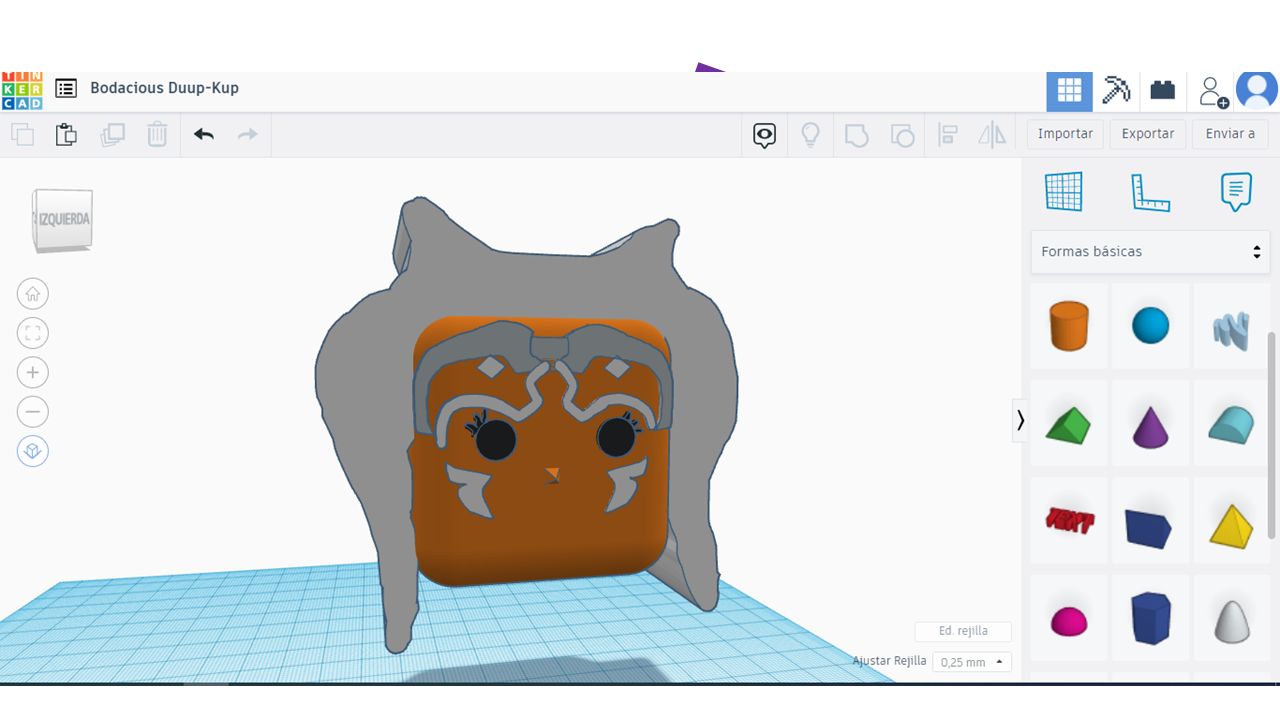Select the scribble shape

pyautogui.click(x=1232, y=326)
